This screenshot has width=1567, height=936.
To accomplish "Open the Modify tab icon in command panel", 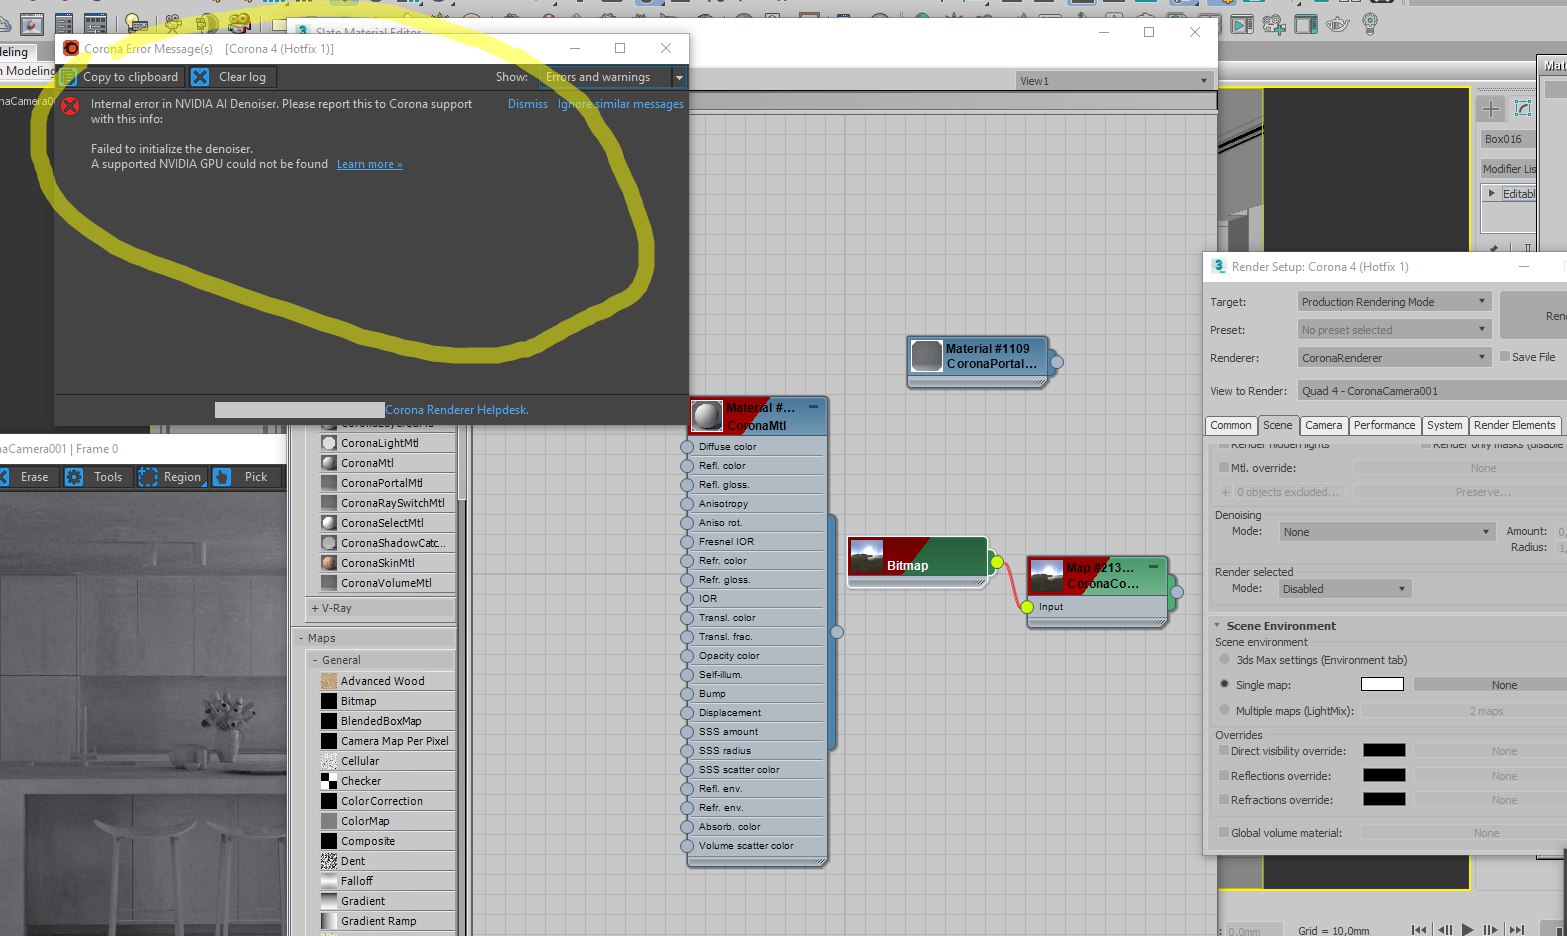I will (1523, 108).
